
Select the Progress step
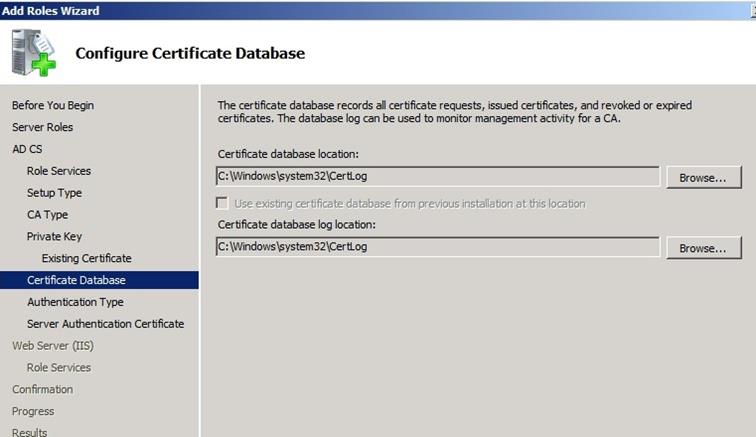click(x=33, y=411)
